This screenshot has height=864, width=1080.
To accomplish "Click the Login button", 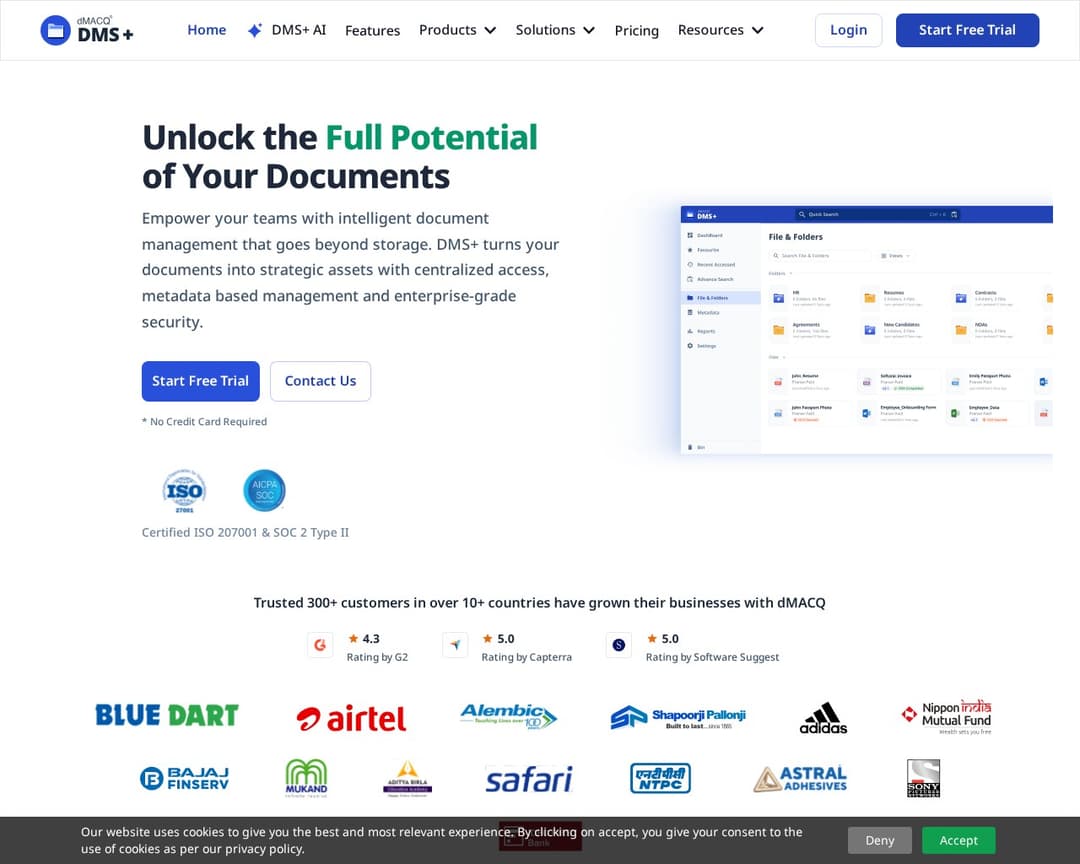I will click(x=849, y=30).
